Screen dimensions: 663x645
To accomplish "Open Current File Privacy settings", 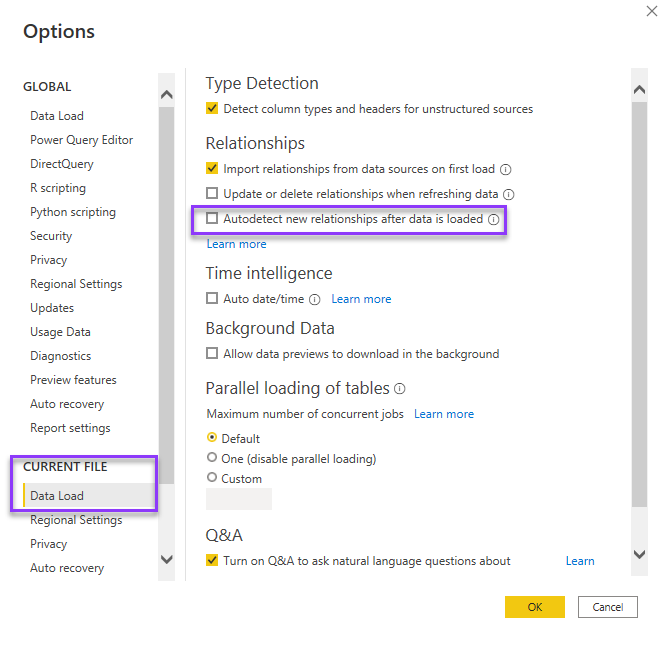I will click(x=48, y=544).
